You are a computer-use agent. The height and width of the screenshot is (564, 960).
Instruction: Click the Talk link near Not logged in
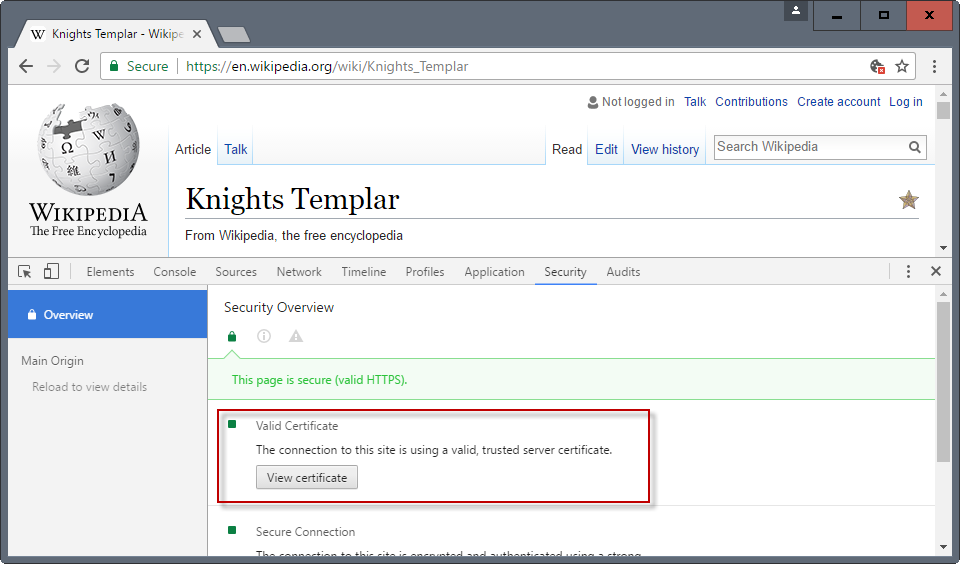click(695, 102)
